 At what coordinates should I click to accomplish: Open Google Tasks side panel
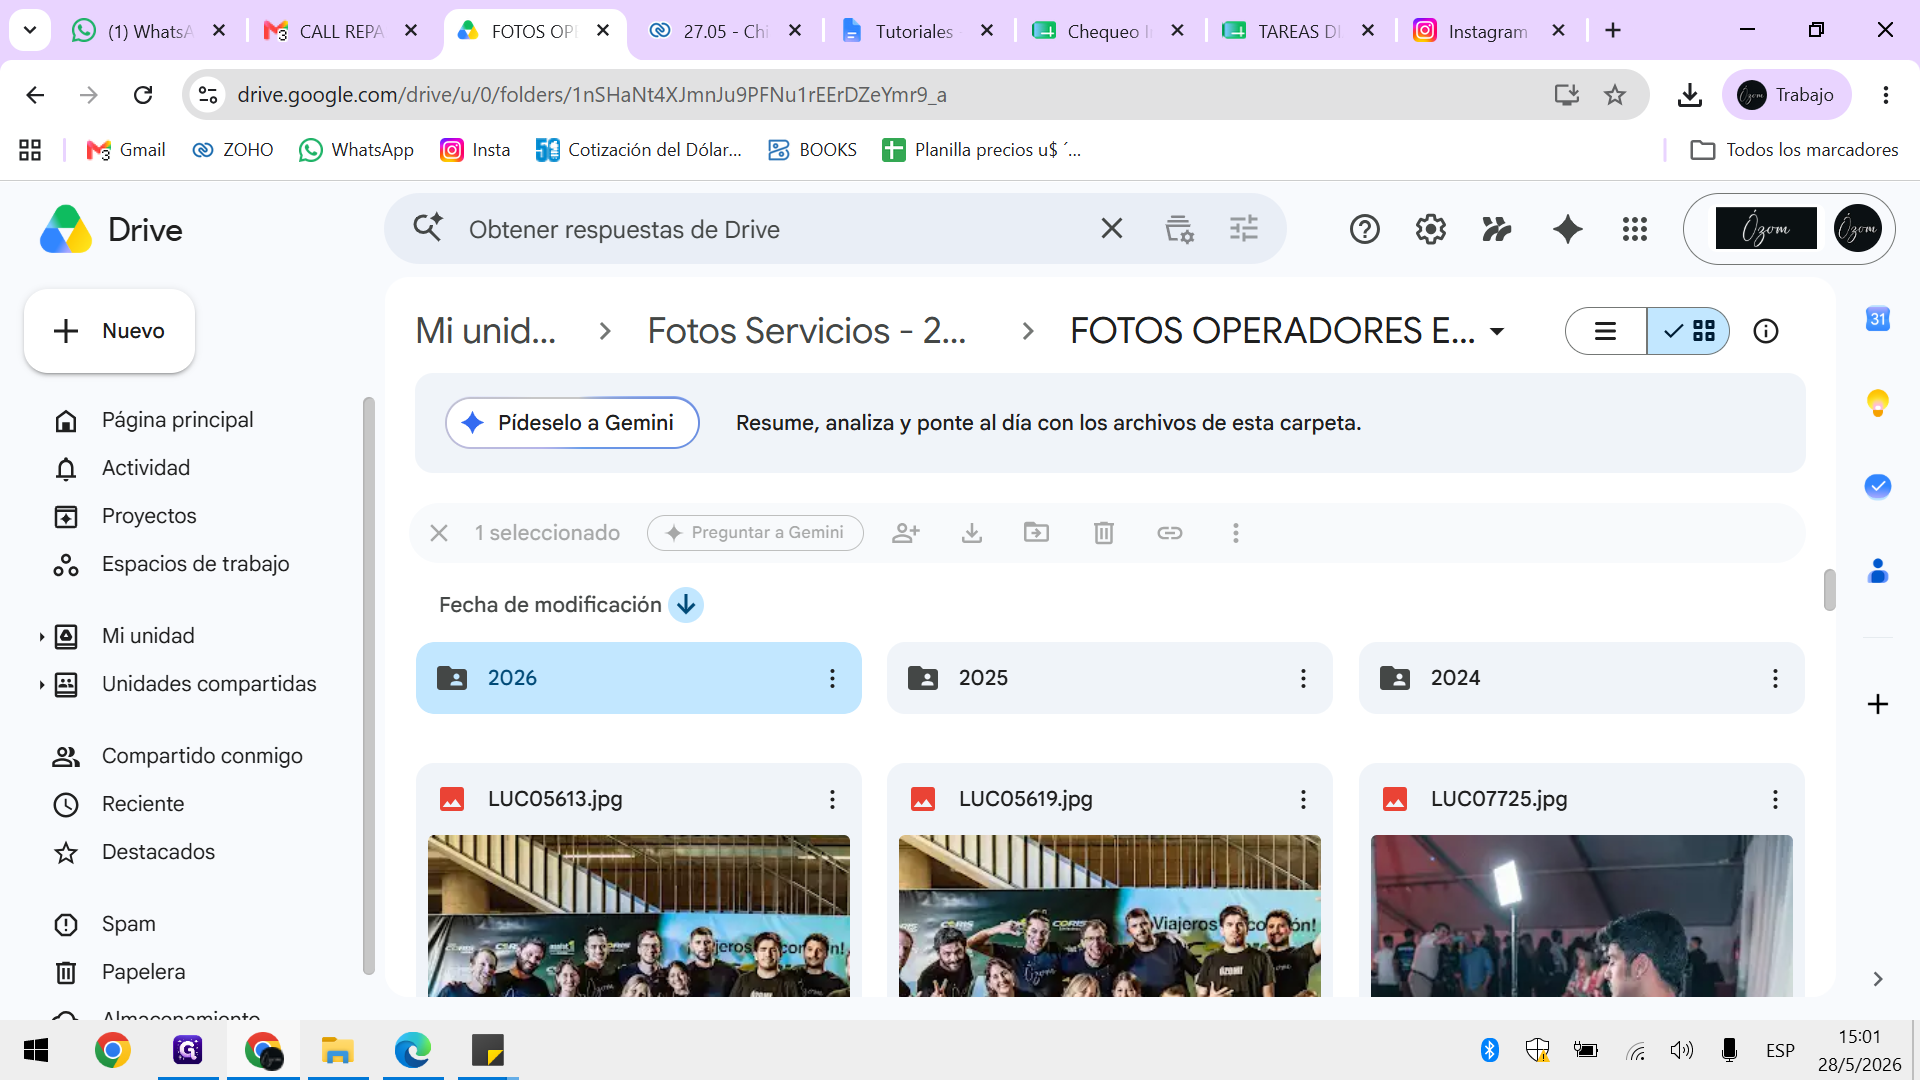pyautogui.click(x=1877, y=486)
